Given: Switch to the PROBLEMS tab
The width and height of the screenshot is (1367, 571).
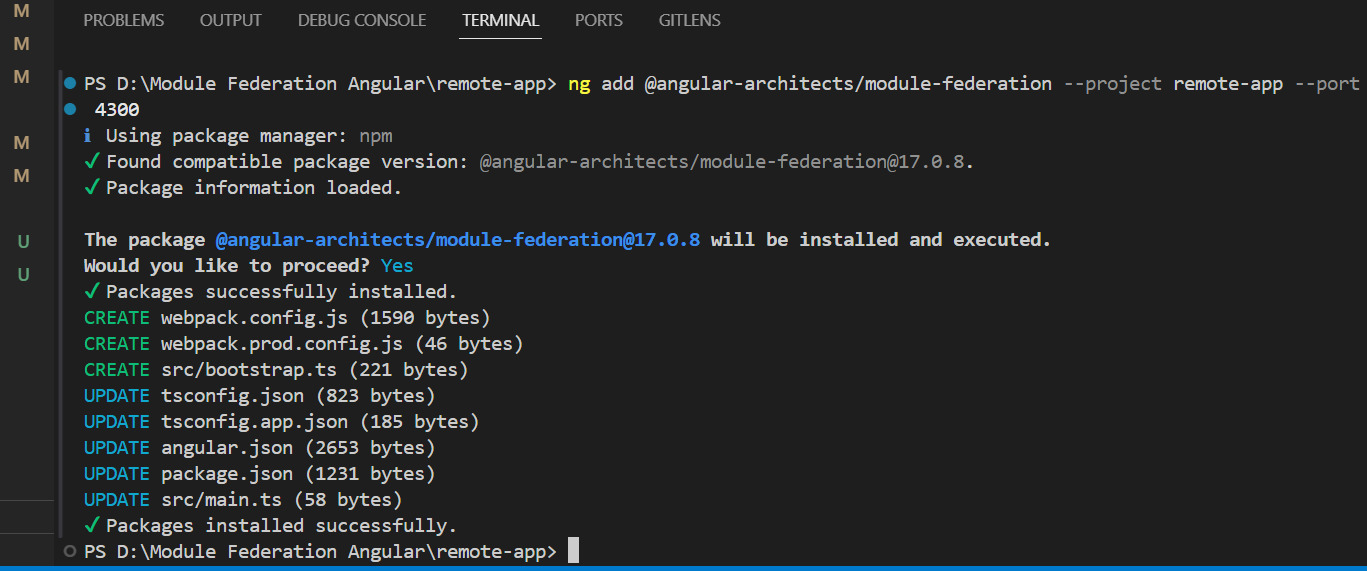Looking at the screenshot, I should (124, 20).
